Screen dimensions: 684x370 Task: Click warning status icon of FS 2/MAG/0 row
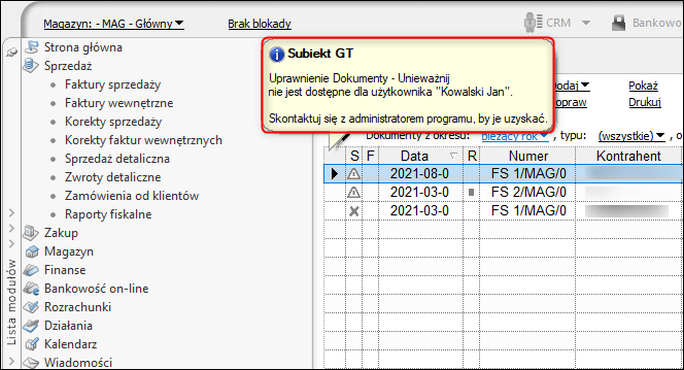[354, 192]
